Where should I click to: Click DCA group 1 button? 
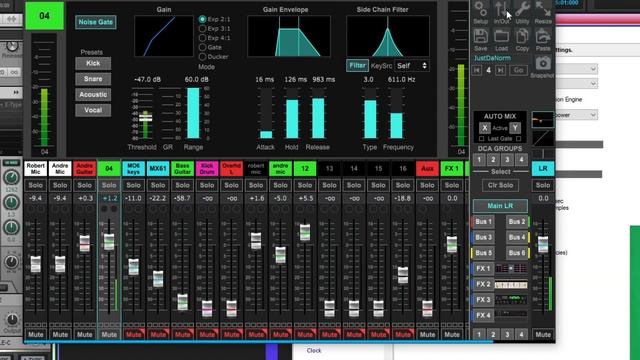[x=479, y=160]
